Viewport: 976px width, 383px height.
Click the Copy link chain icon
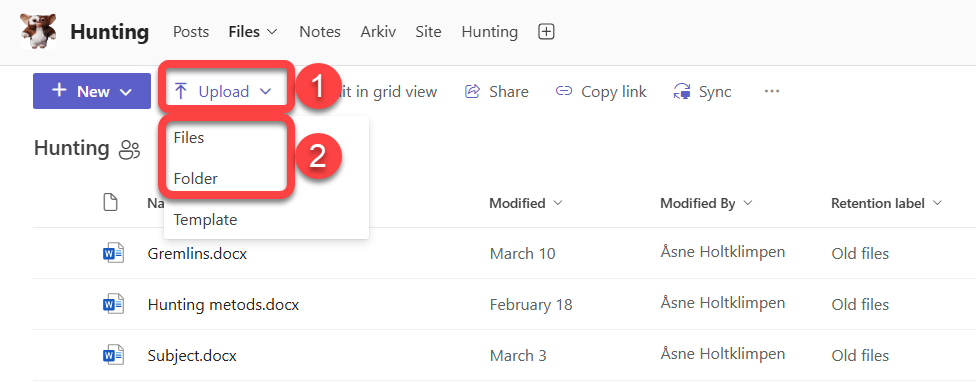pyautogui.click(x=563, y=92)
